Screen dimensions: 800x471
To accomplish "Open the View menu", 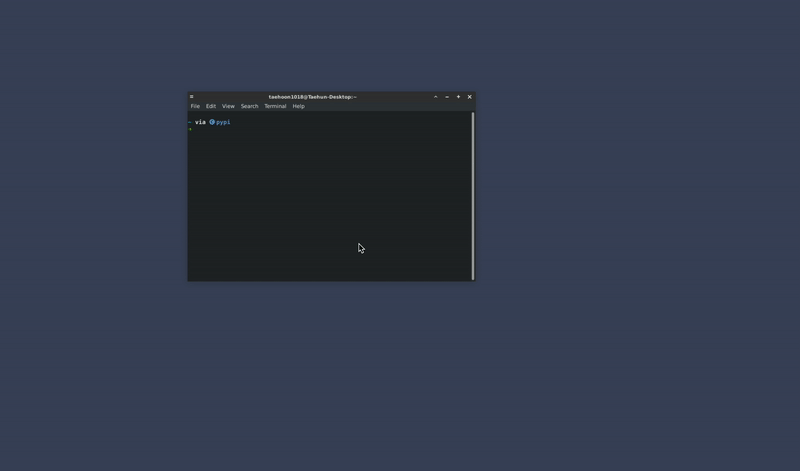I will (228, 106).
